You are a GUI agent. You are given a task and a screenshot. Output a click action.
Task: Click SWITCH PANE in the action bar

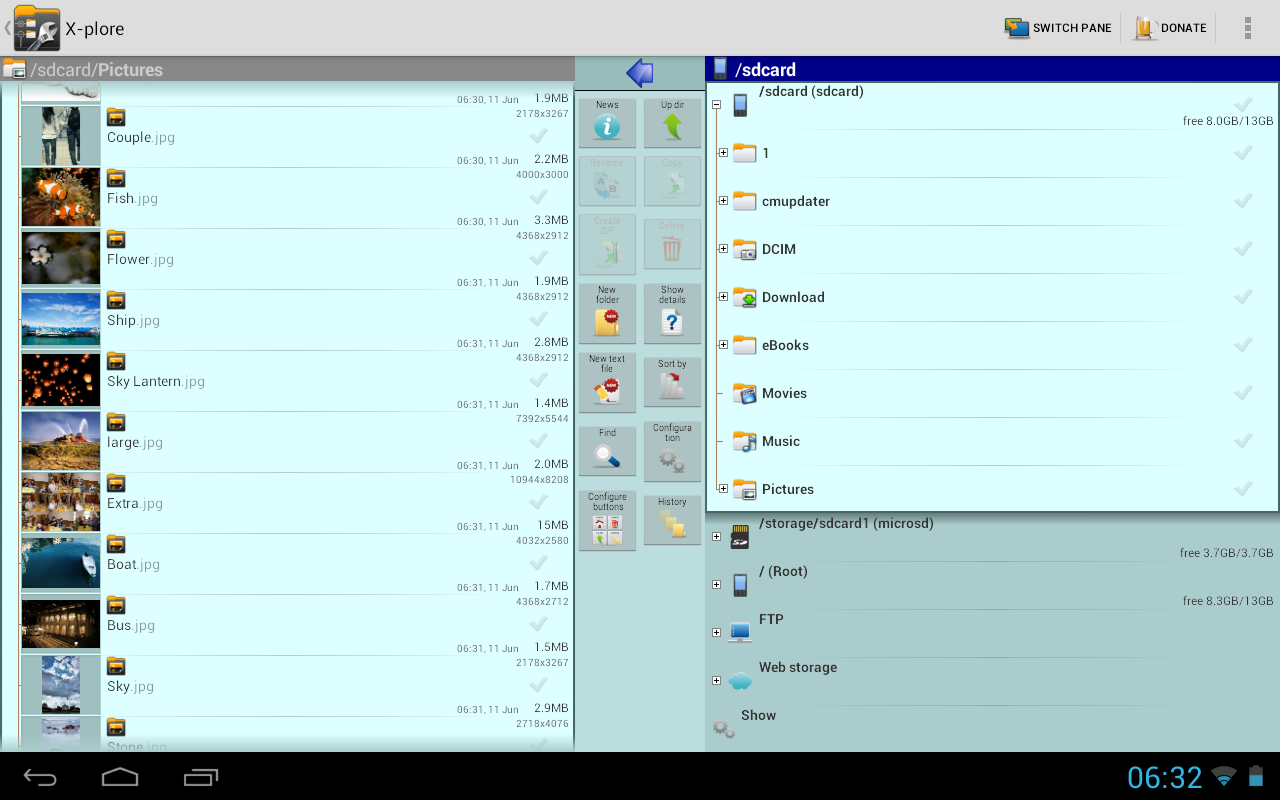(1057, 27)
